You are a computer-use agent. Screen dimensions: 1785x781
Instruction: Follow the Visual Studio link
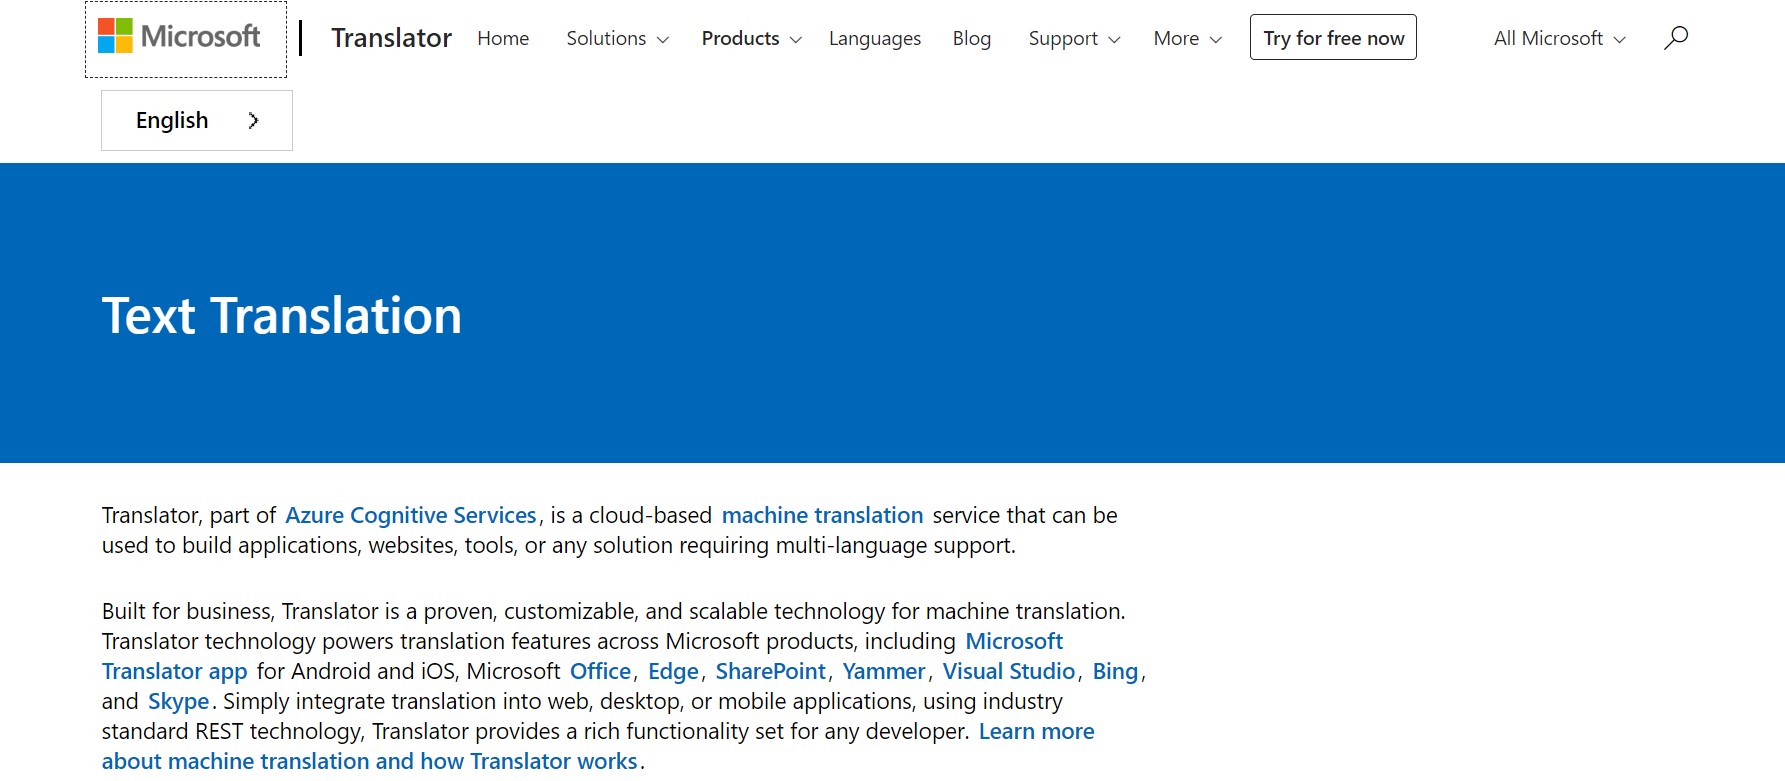point(1009,671)
